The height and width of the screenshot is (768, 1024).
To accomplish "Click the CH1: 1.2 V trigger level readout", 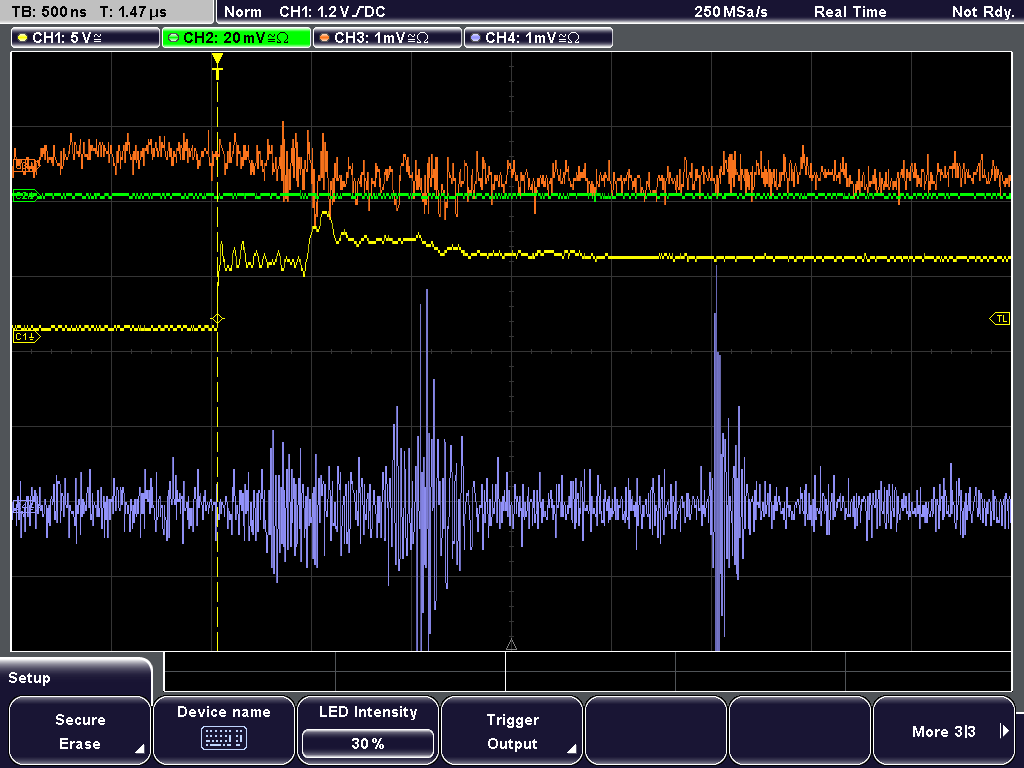I will [x=332, y=12].
